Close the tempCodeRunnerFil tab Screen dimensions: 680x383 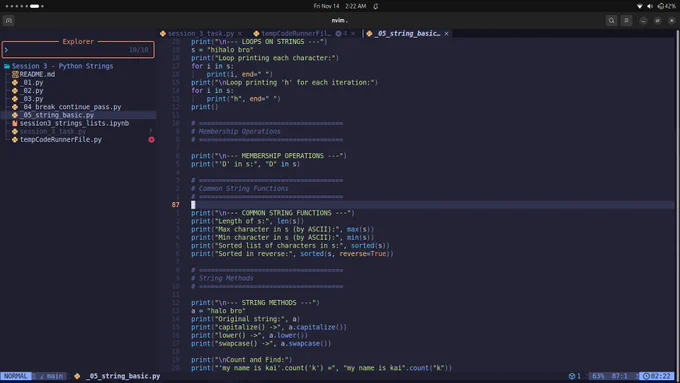pyautogui.click(x=353, y=33)
